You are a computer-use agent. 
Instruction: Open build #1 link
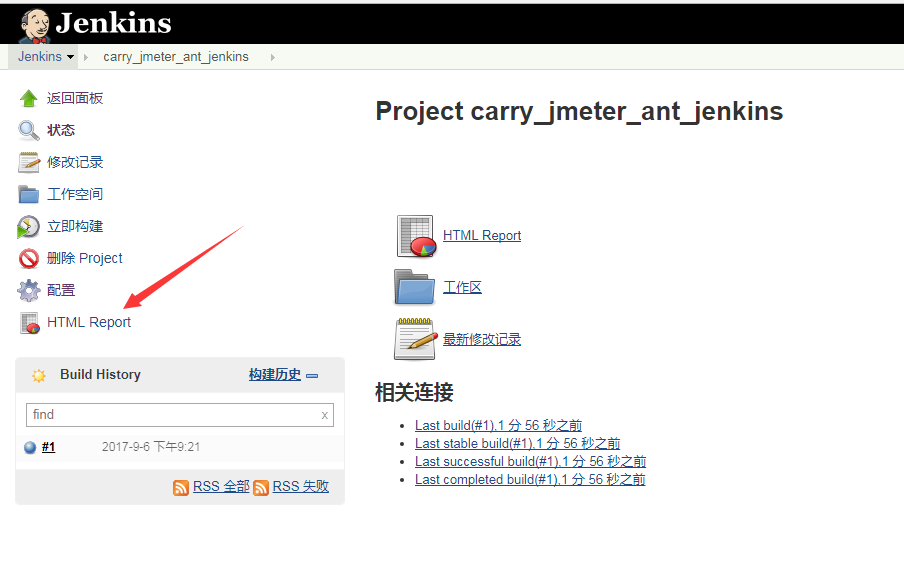(48, 447)
